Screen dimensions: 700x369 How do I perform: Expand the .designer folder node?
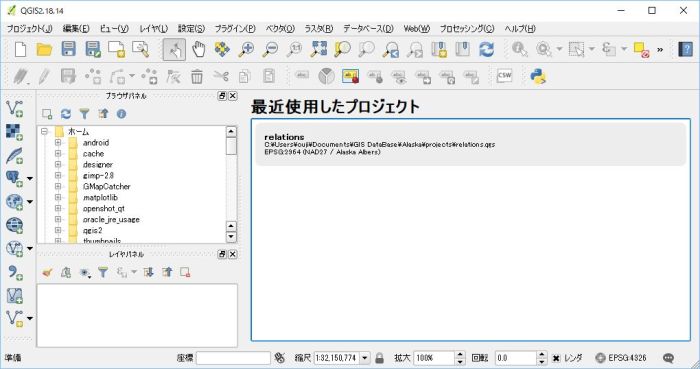[58, 164]
